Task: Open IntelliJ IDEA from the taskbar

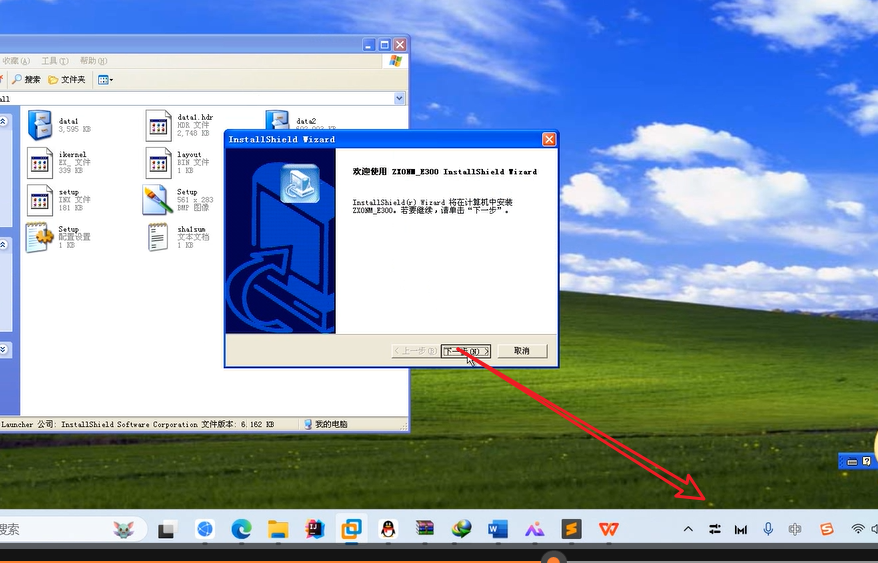Action: coord(315,529)
